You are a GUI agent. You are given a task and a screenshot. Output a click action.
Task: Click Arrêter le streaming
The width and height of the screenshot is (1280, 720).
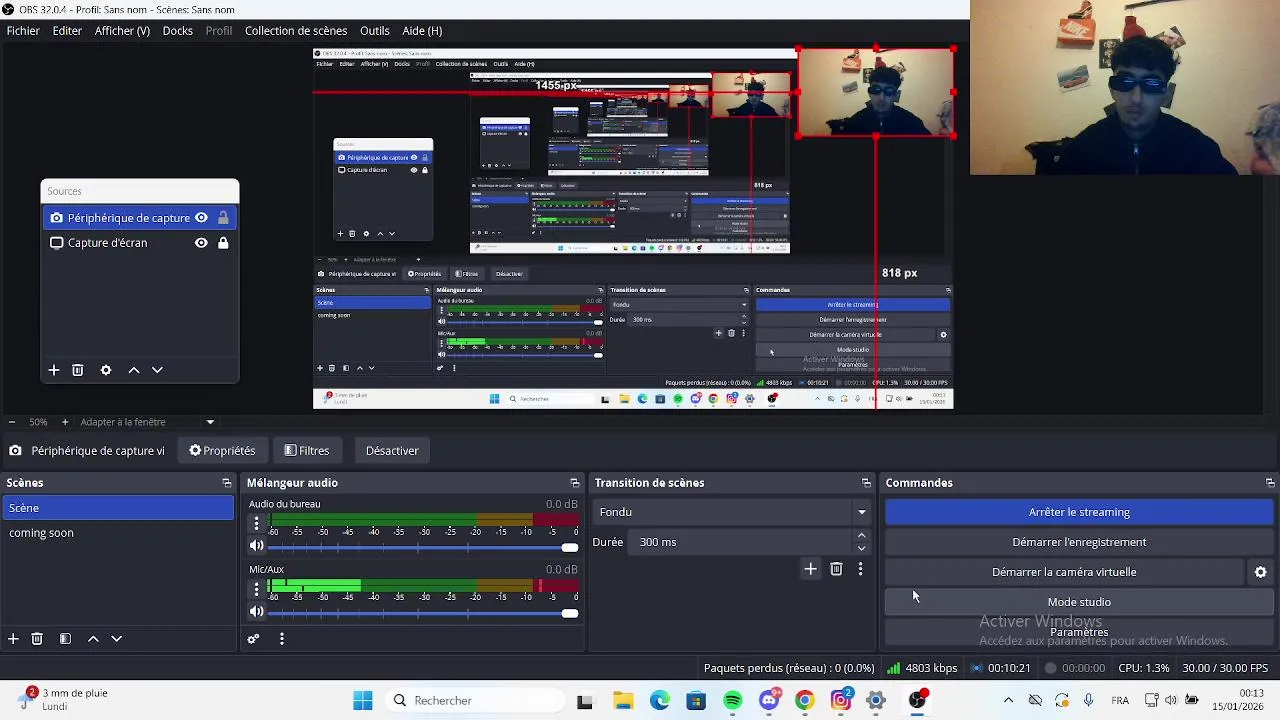[1079, 512]
